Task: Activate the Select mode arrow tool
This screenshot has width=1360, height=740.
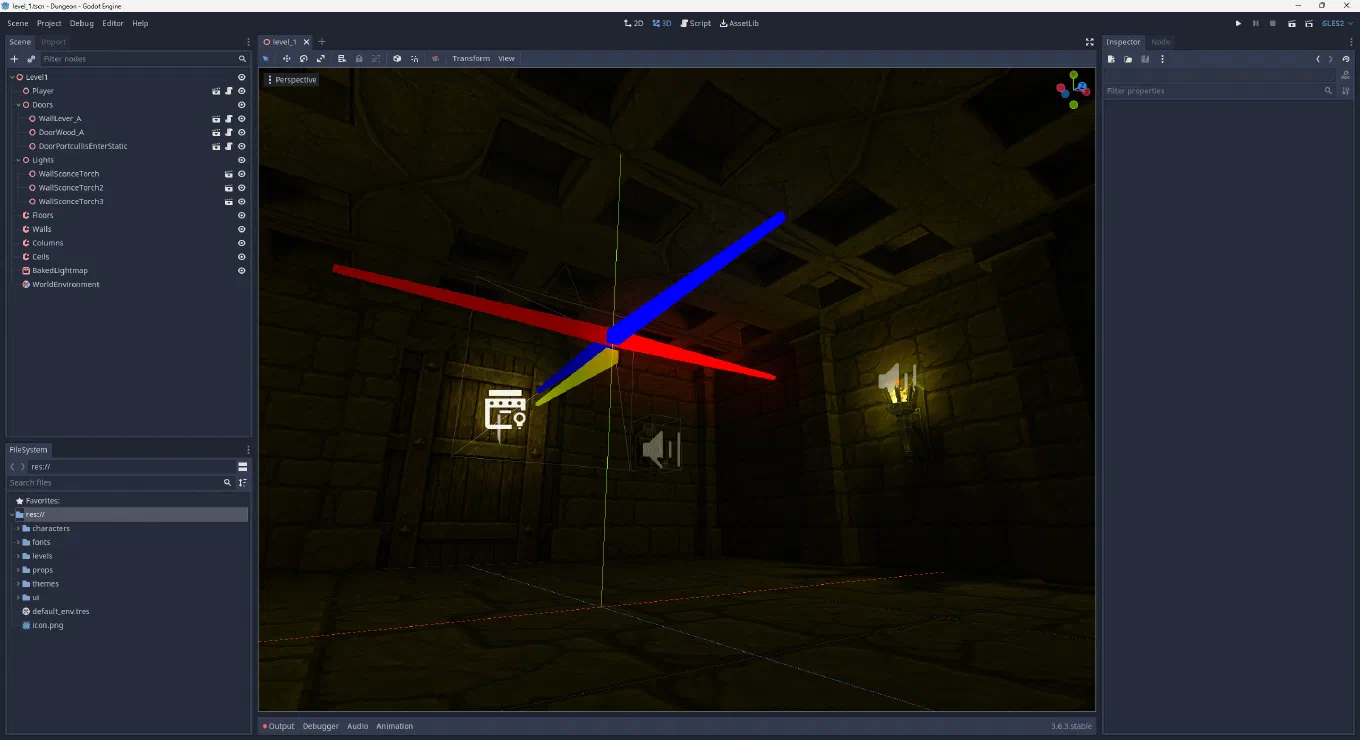Action: click(x=266, y=59)
